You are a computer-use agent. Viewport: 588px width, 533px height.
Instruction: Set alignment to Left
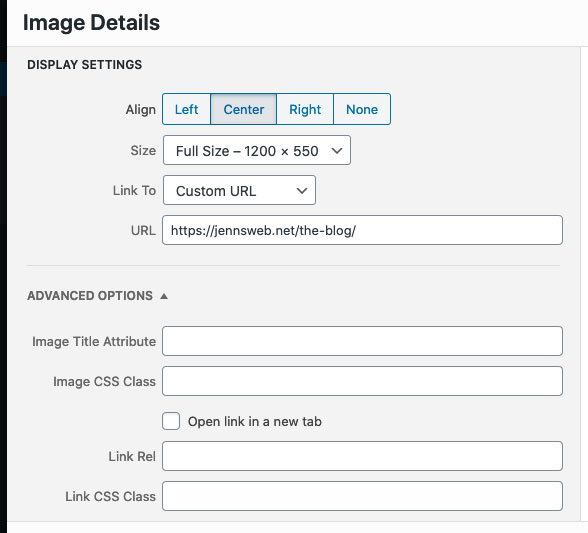(186, 109)
